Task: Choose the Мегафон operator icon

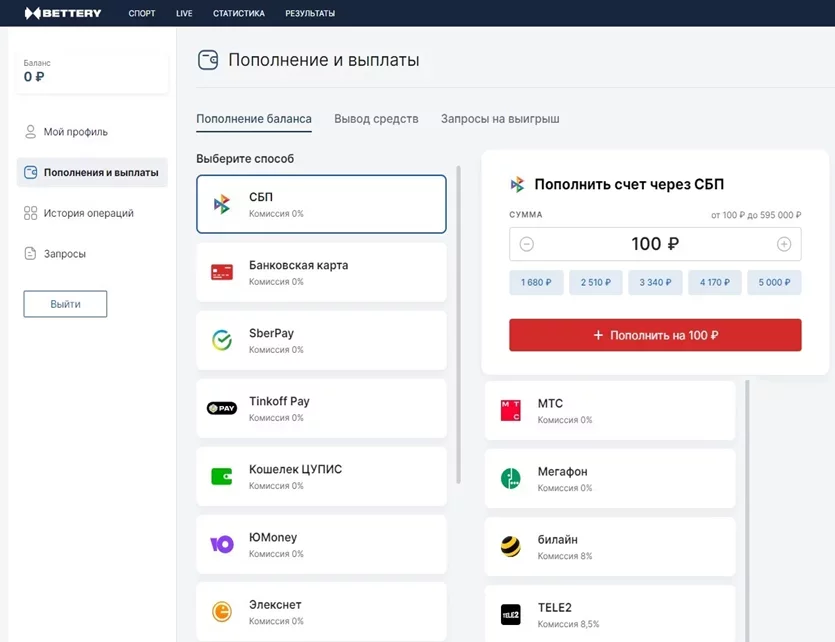Action: (510, 478)
